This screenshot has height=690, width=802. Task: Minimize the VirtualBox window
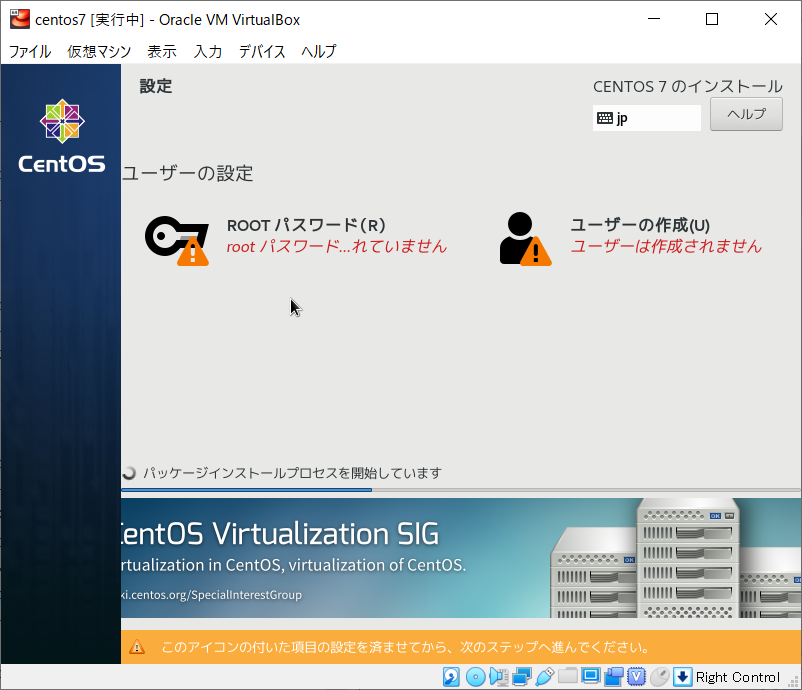click(x=654, y=19)
